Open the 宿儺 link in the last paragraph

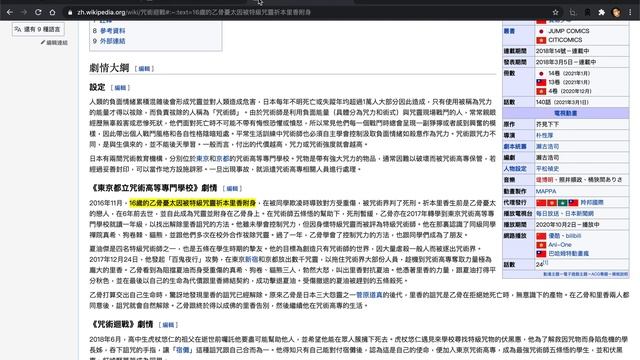(x=183, y=350)
